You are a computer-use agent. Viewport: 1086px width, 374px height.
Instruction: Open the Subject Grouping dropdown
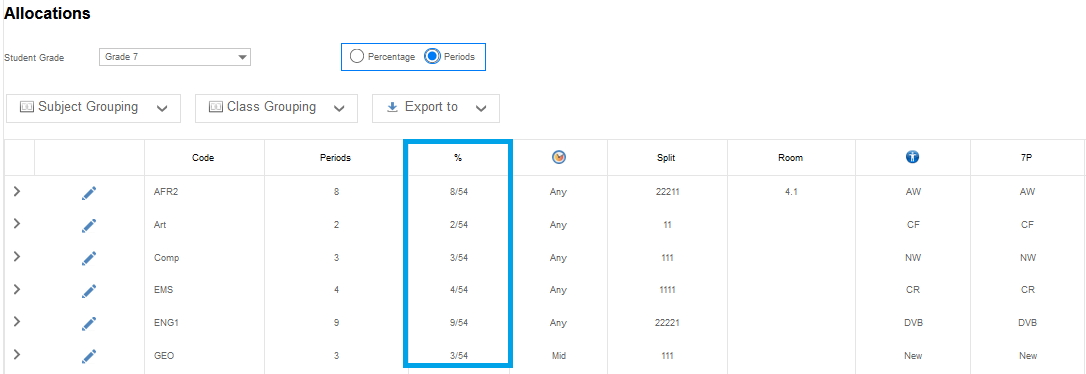[x=94, y=108]
